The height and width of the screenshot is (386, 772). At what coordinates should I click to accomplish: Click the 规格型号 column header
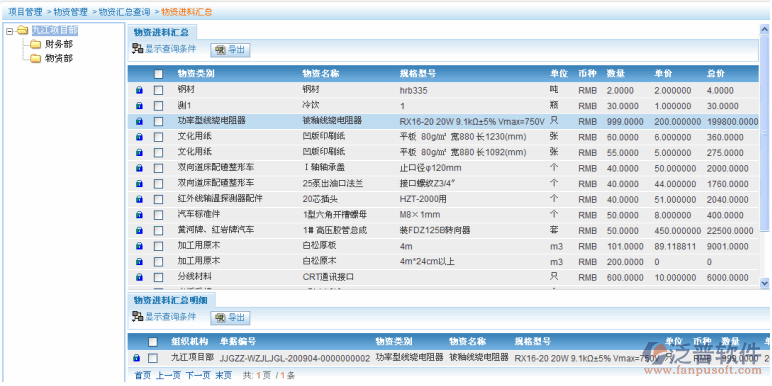click(x=418, y=74)
